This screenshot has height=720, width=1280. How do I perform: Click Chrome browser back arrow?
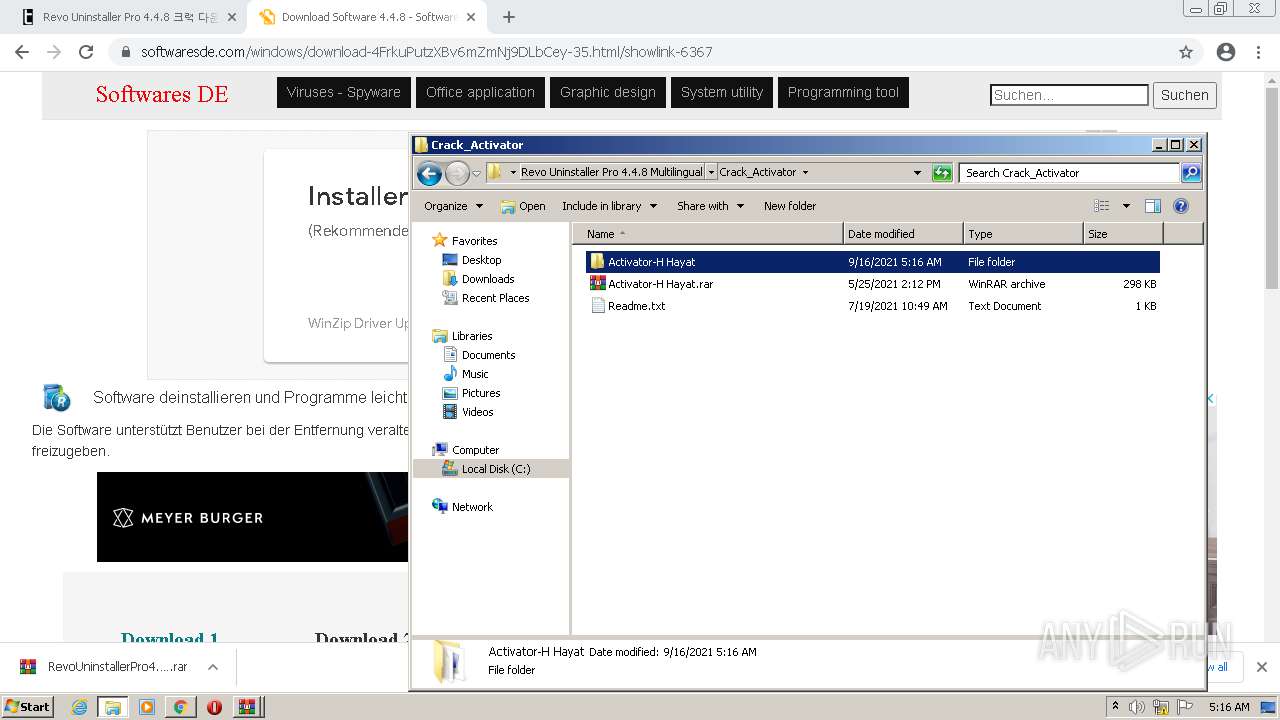tap(22, 52)
